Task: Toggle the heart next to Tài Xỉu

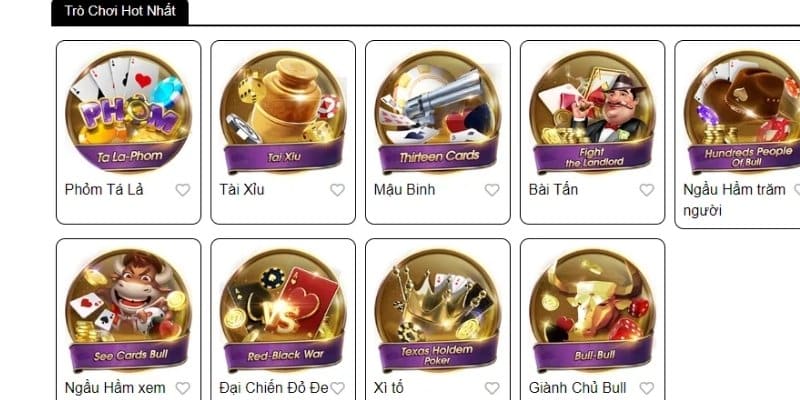Action: [x=337, y=190]
